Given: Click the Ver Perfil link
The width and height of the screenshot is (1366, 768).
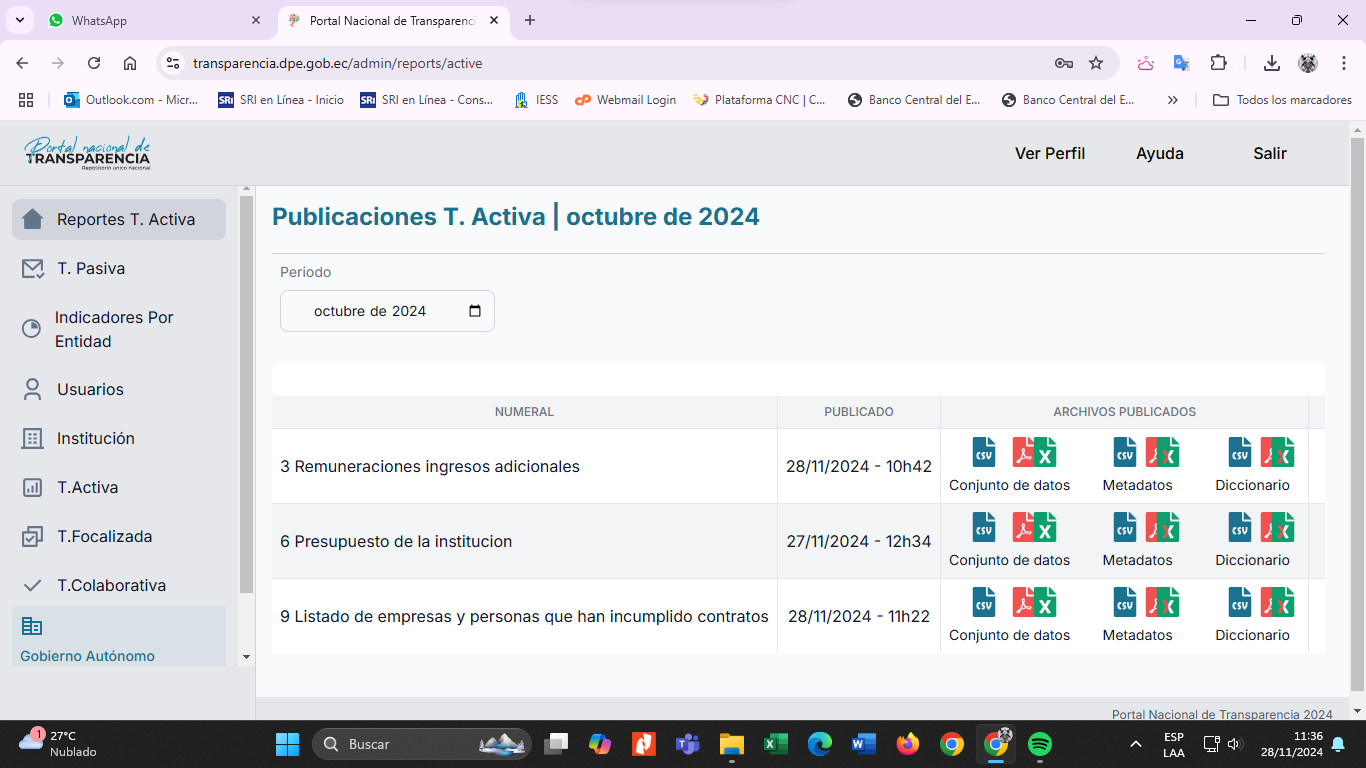Looking at the screenshot, I should [1049, 153].
